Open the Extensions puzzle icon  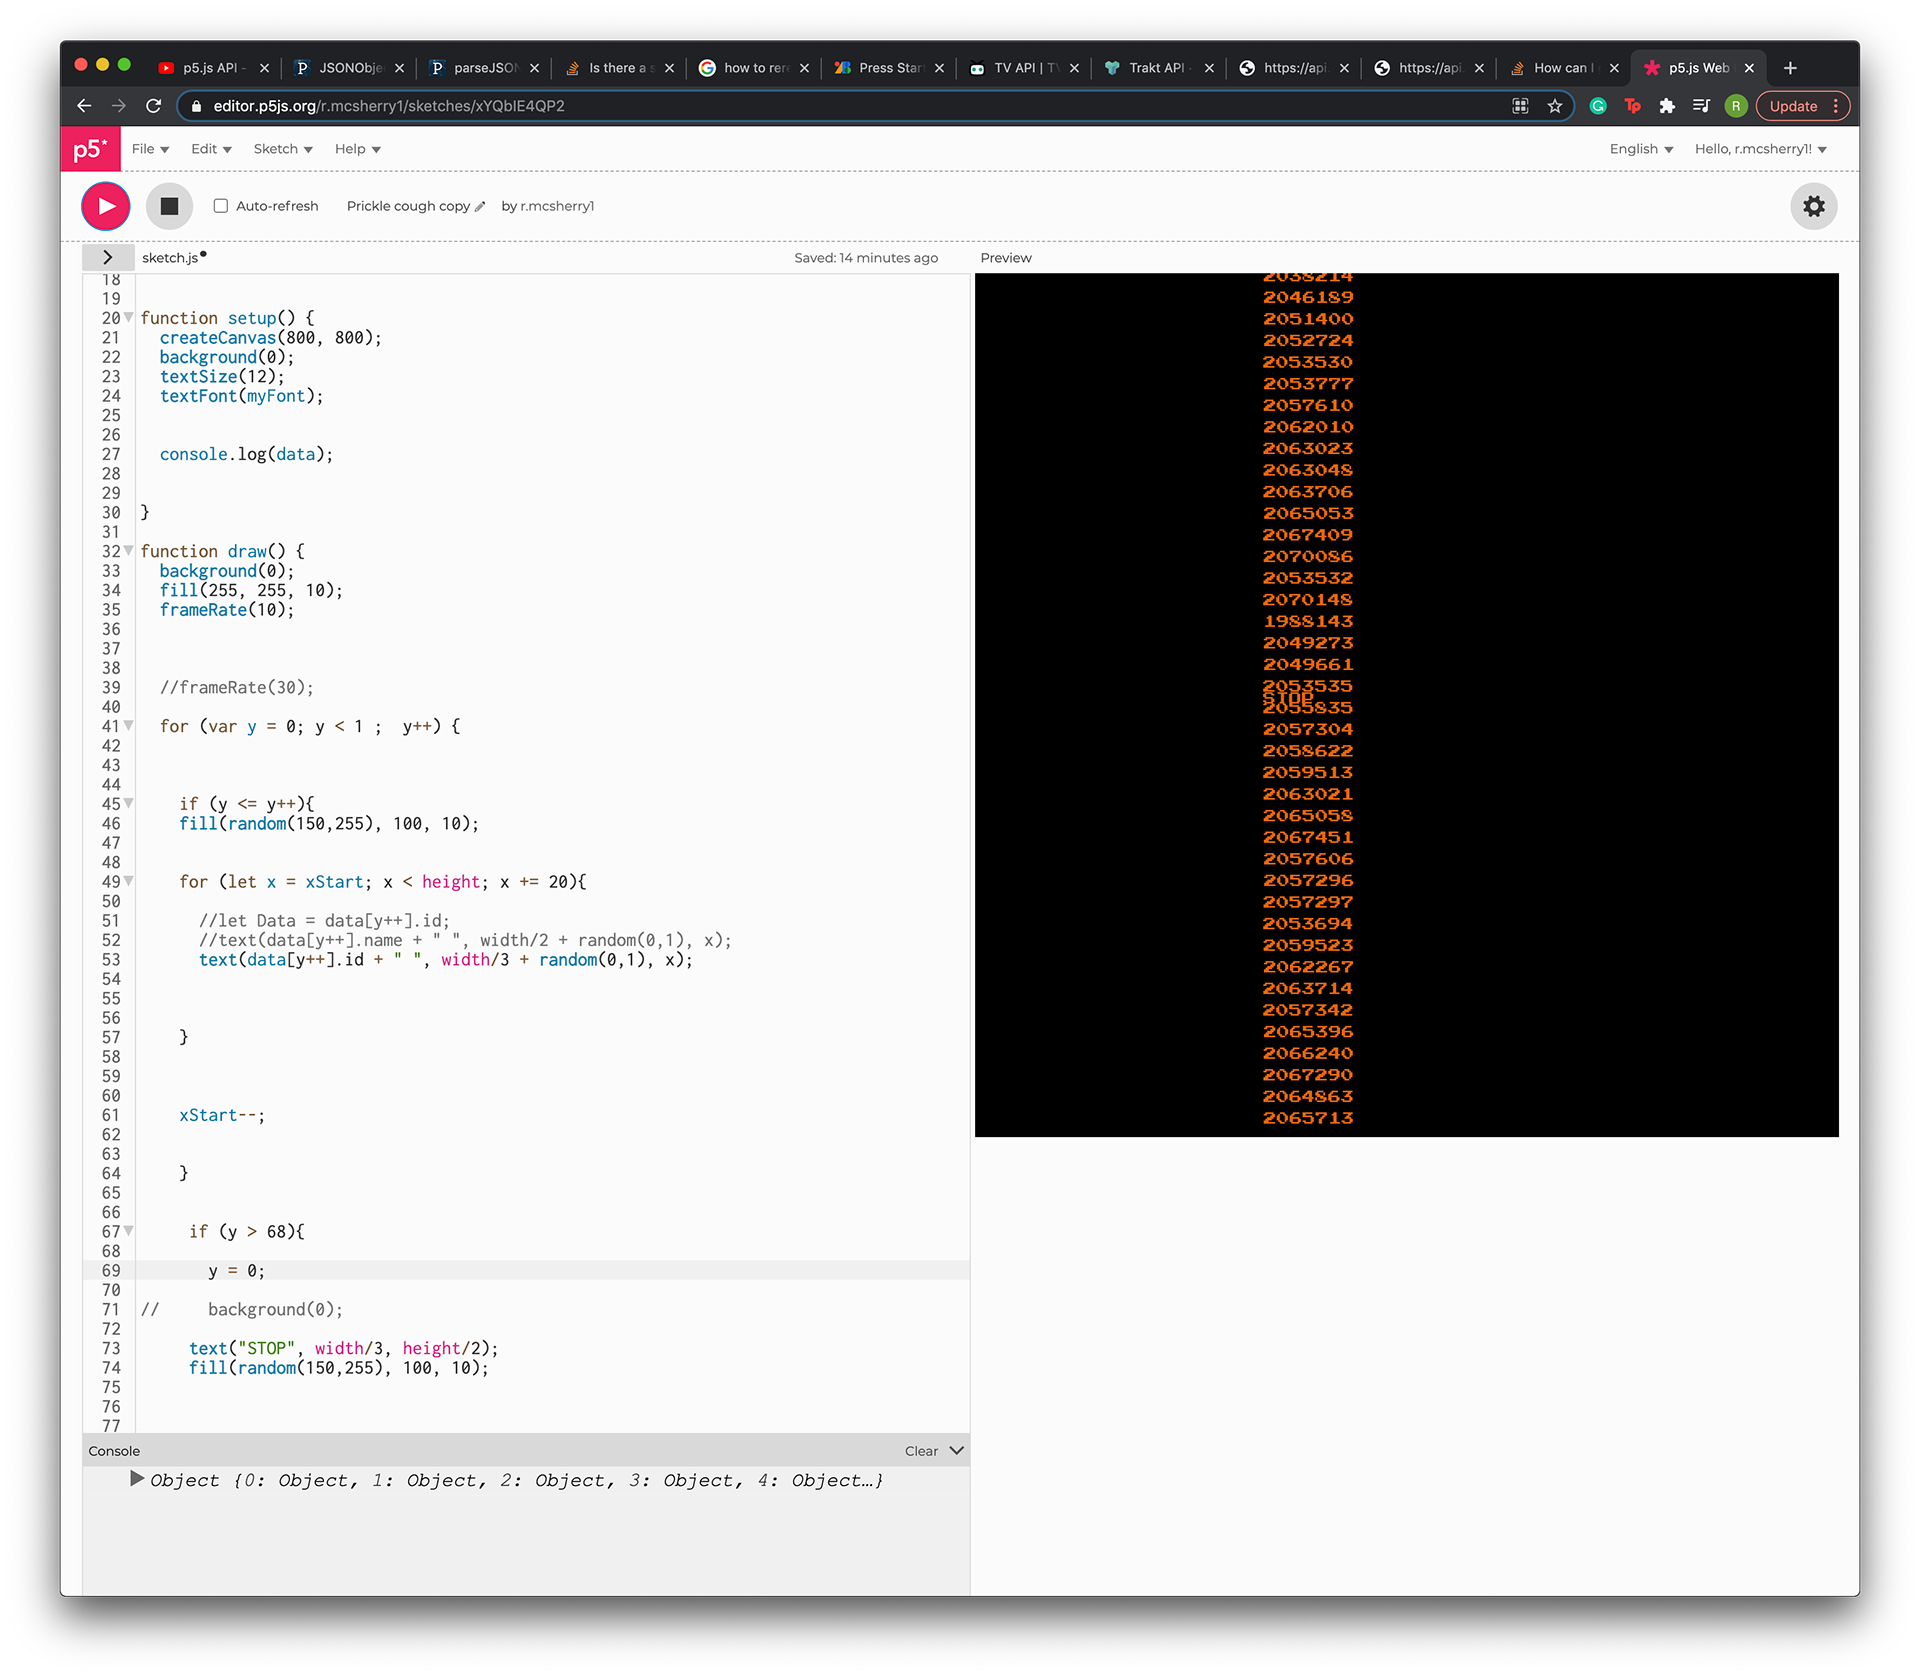(1667, 106)
